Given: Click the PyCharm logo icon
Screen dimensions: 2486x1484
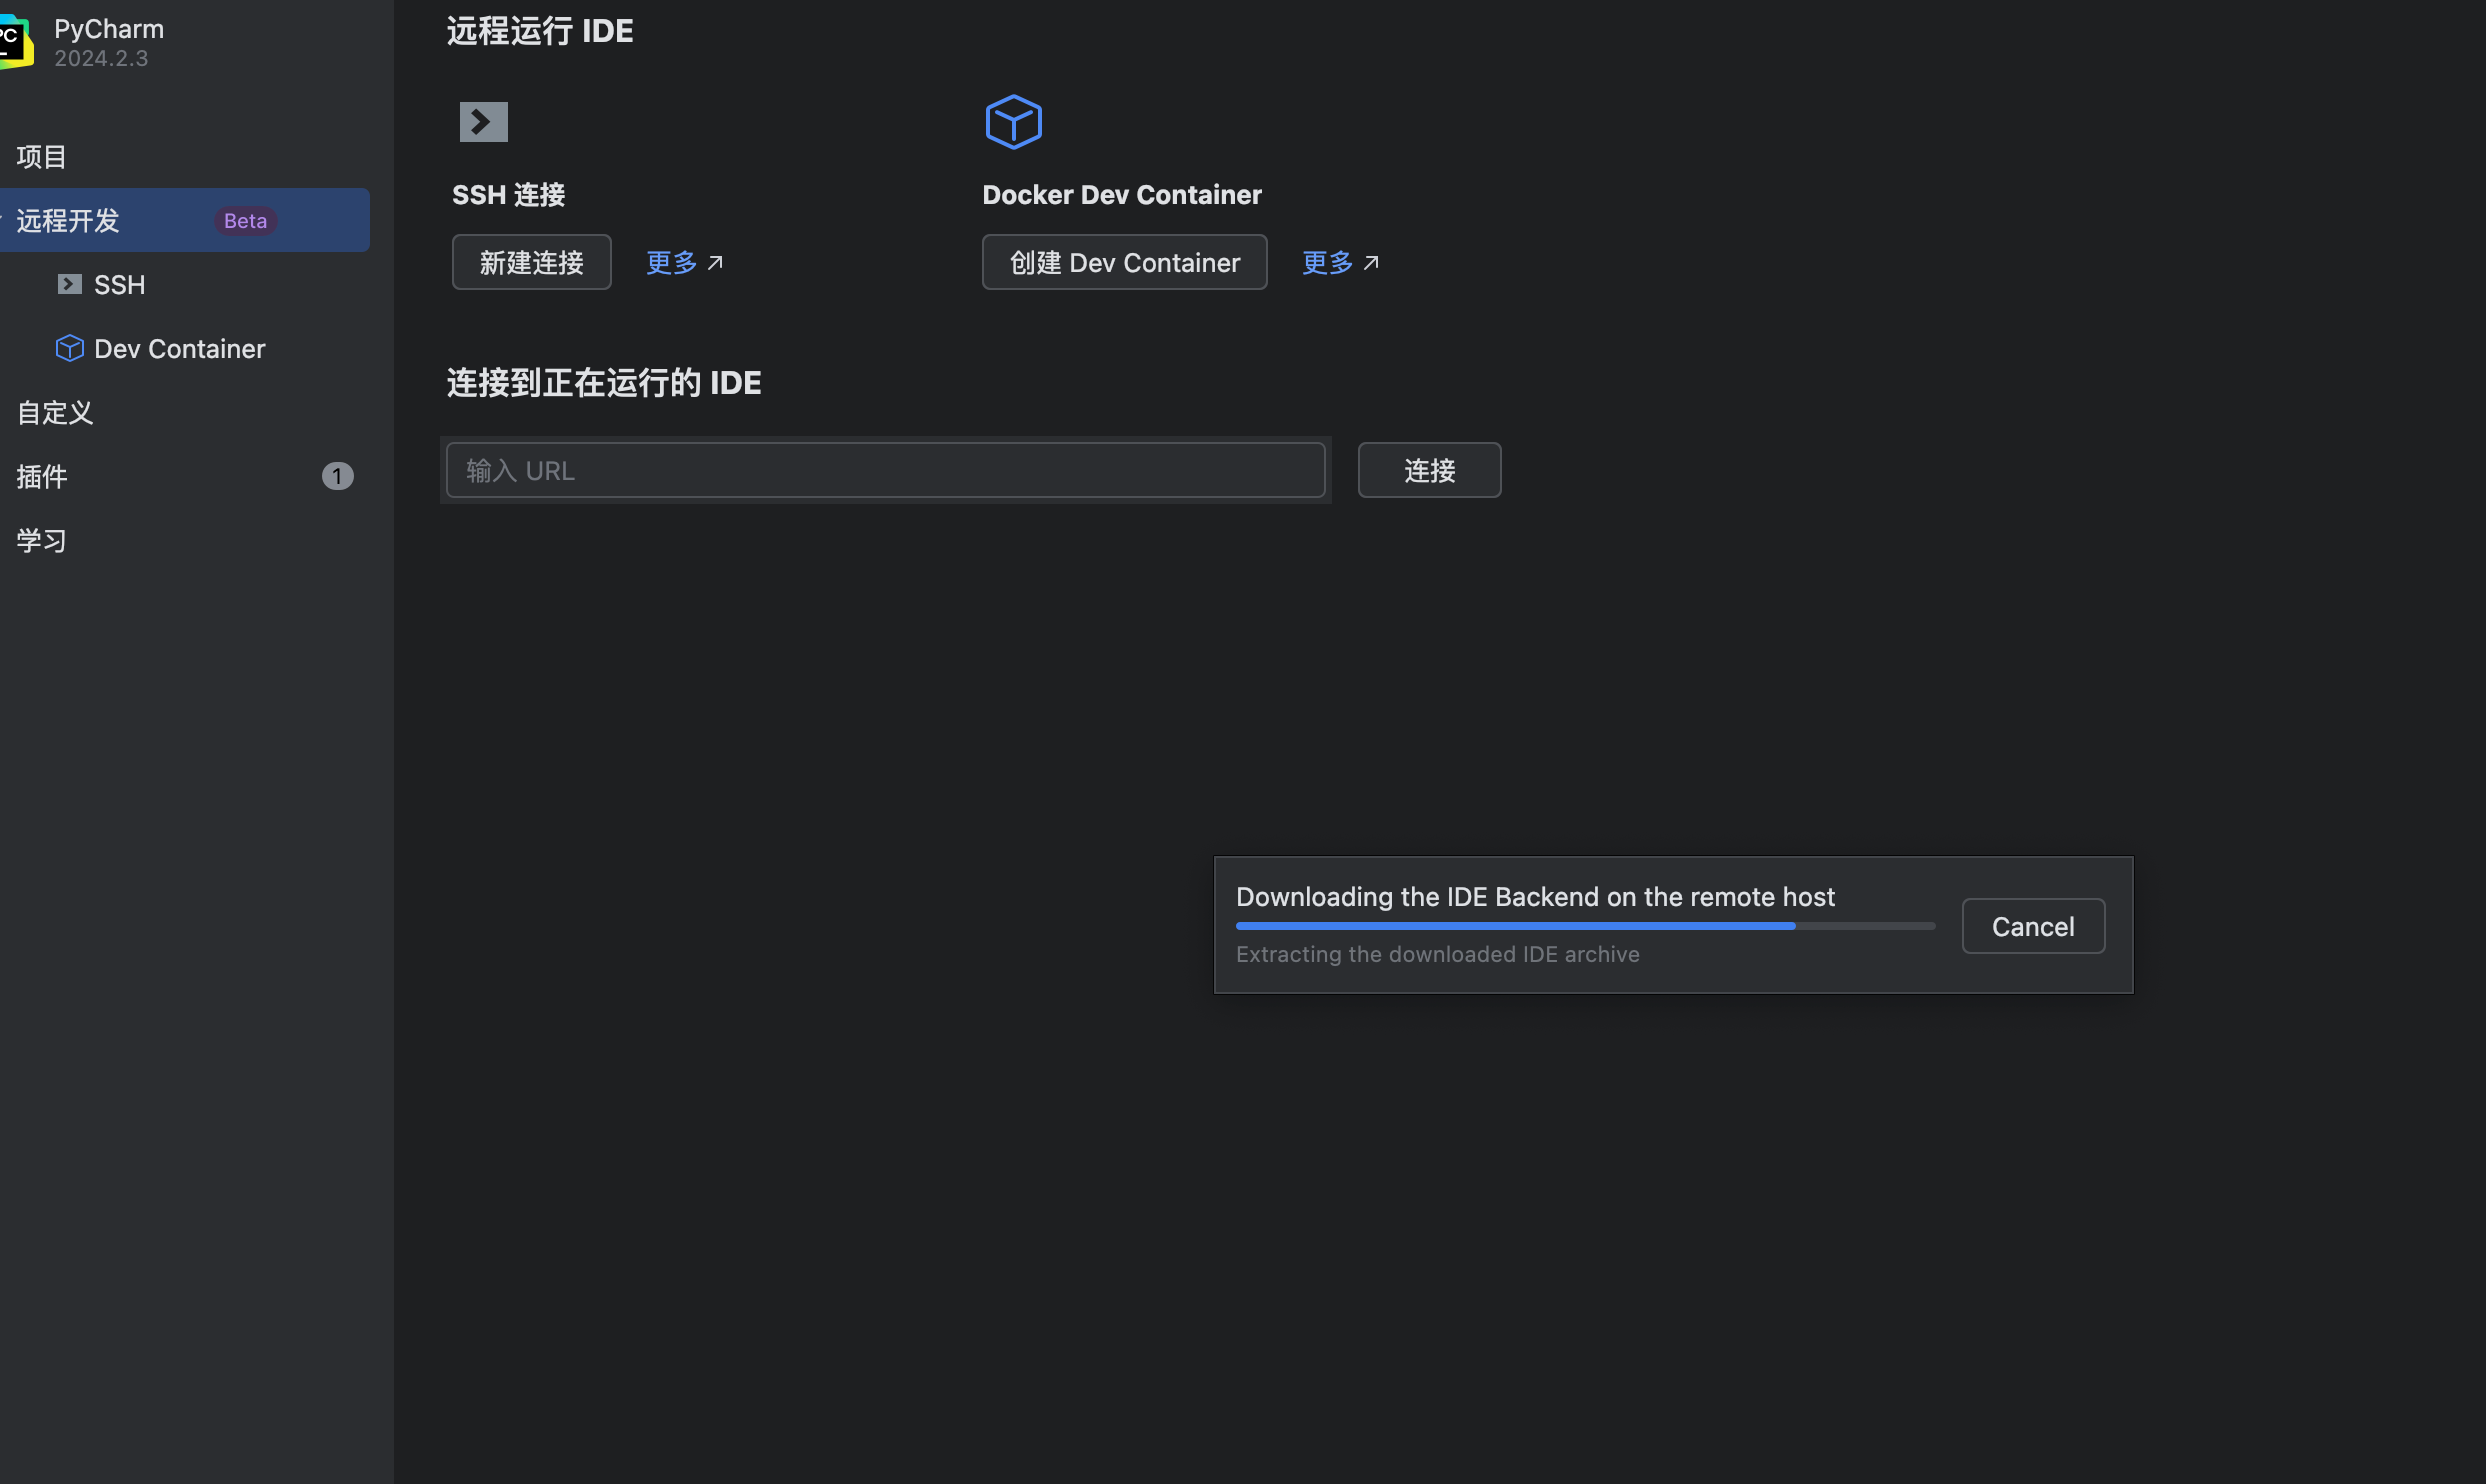Looking at the screenshot, I should tap(14, 42).
